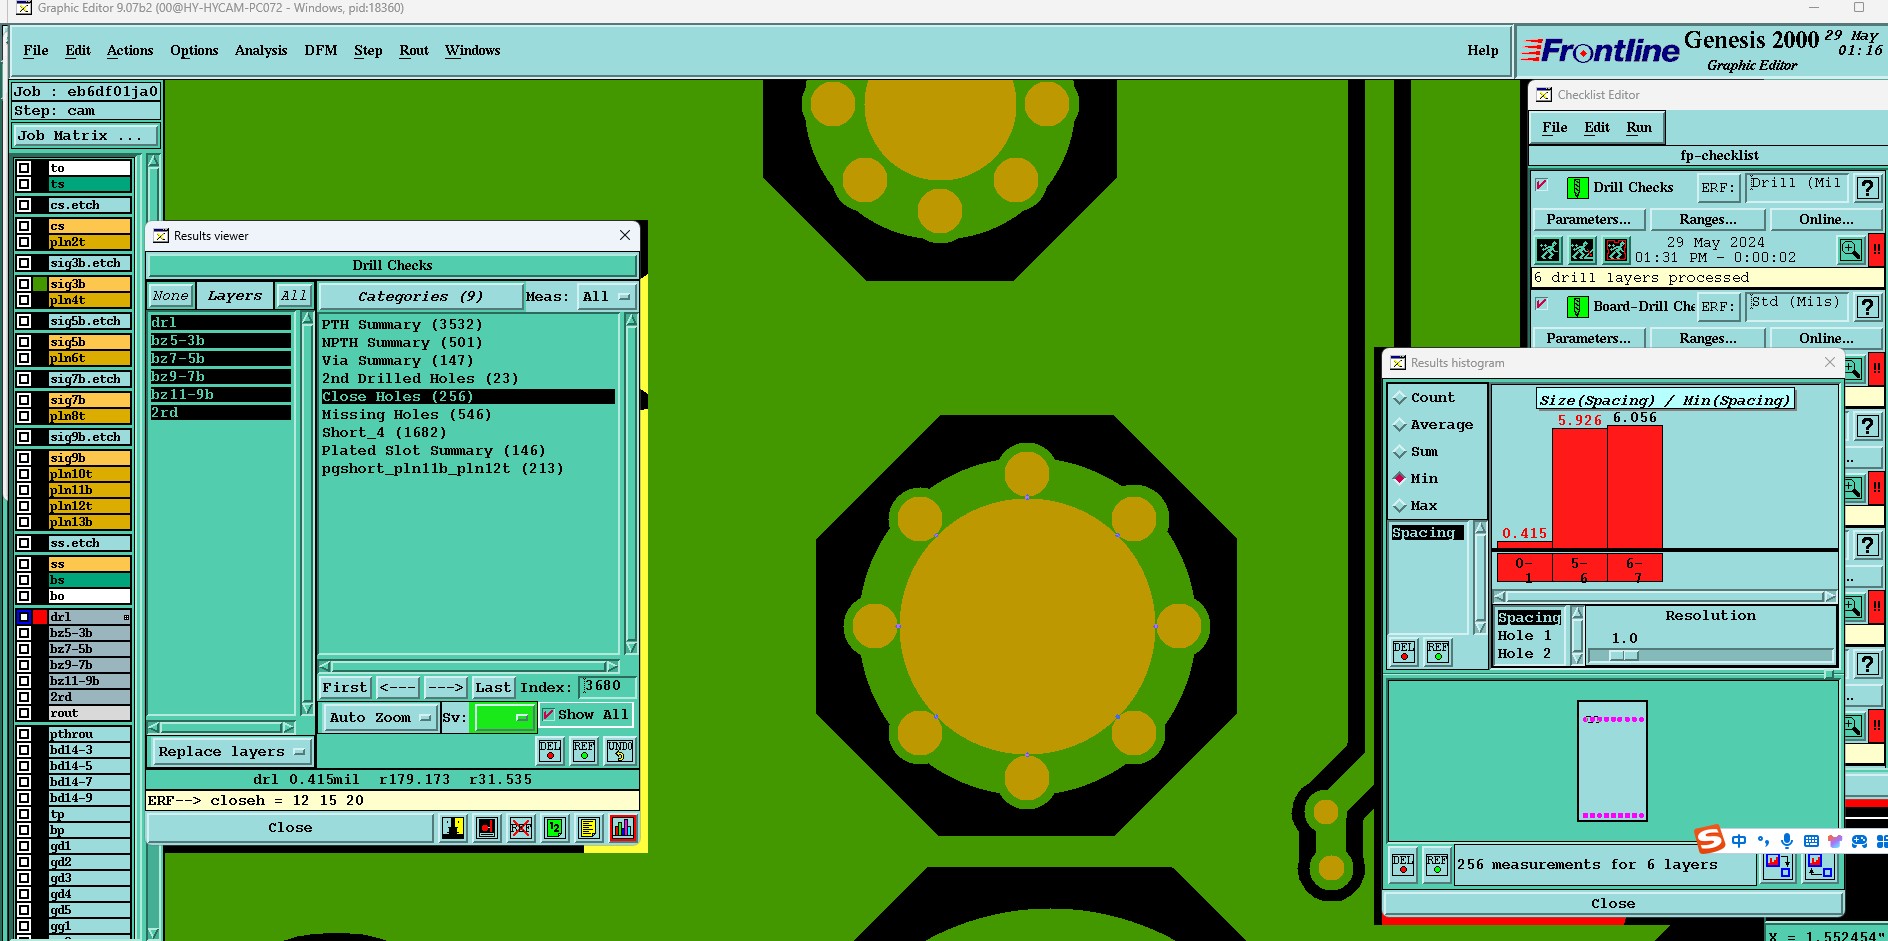Open the Analysis menu
Screen dimensions: 1888x941
pos(261,51)
